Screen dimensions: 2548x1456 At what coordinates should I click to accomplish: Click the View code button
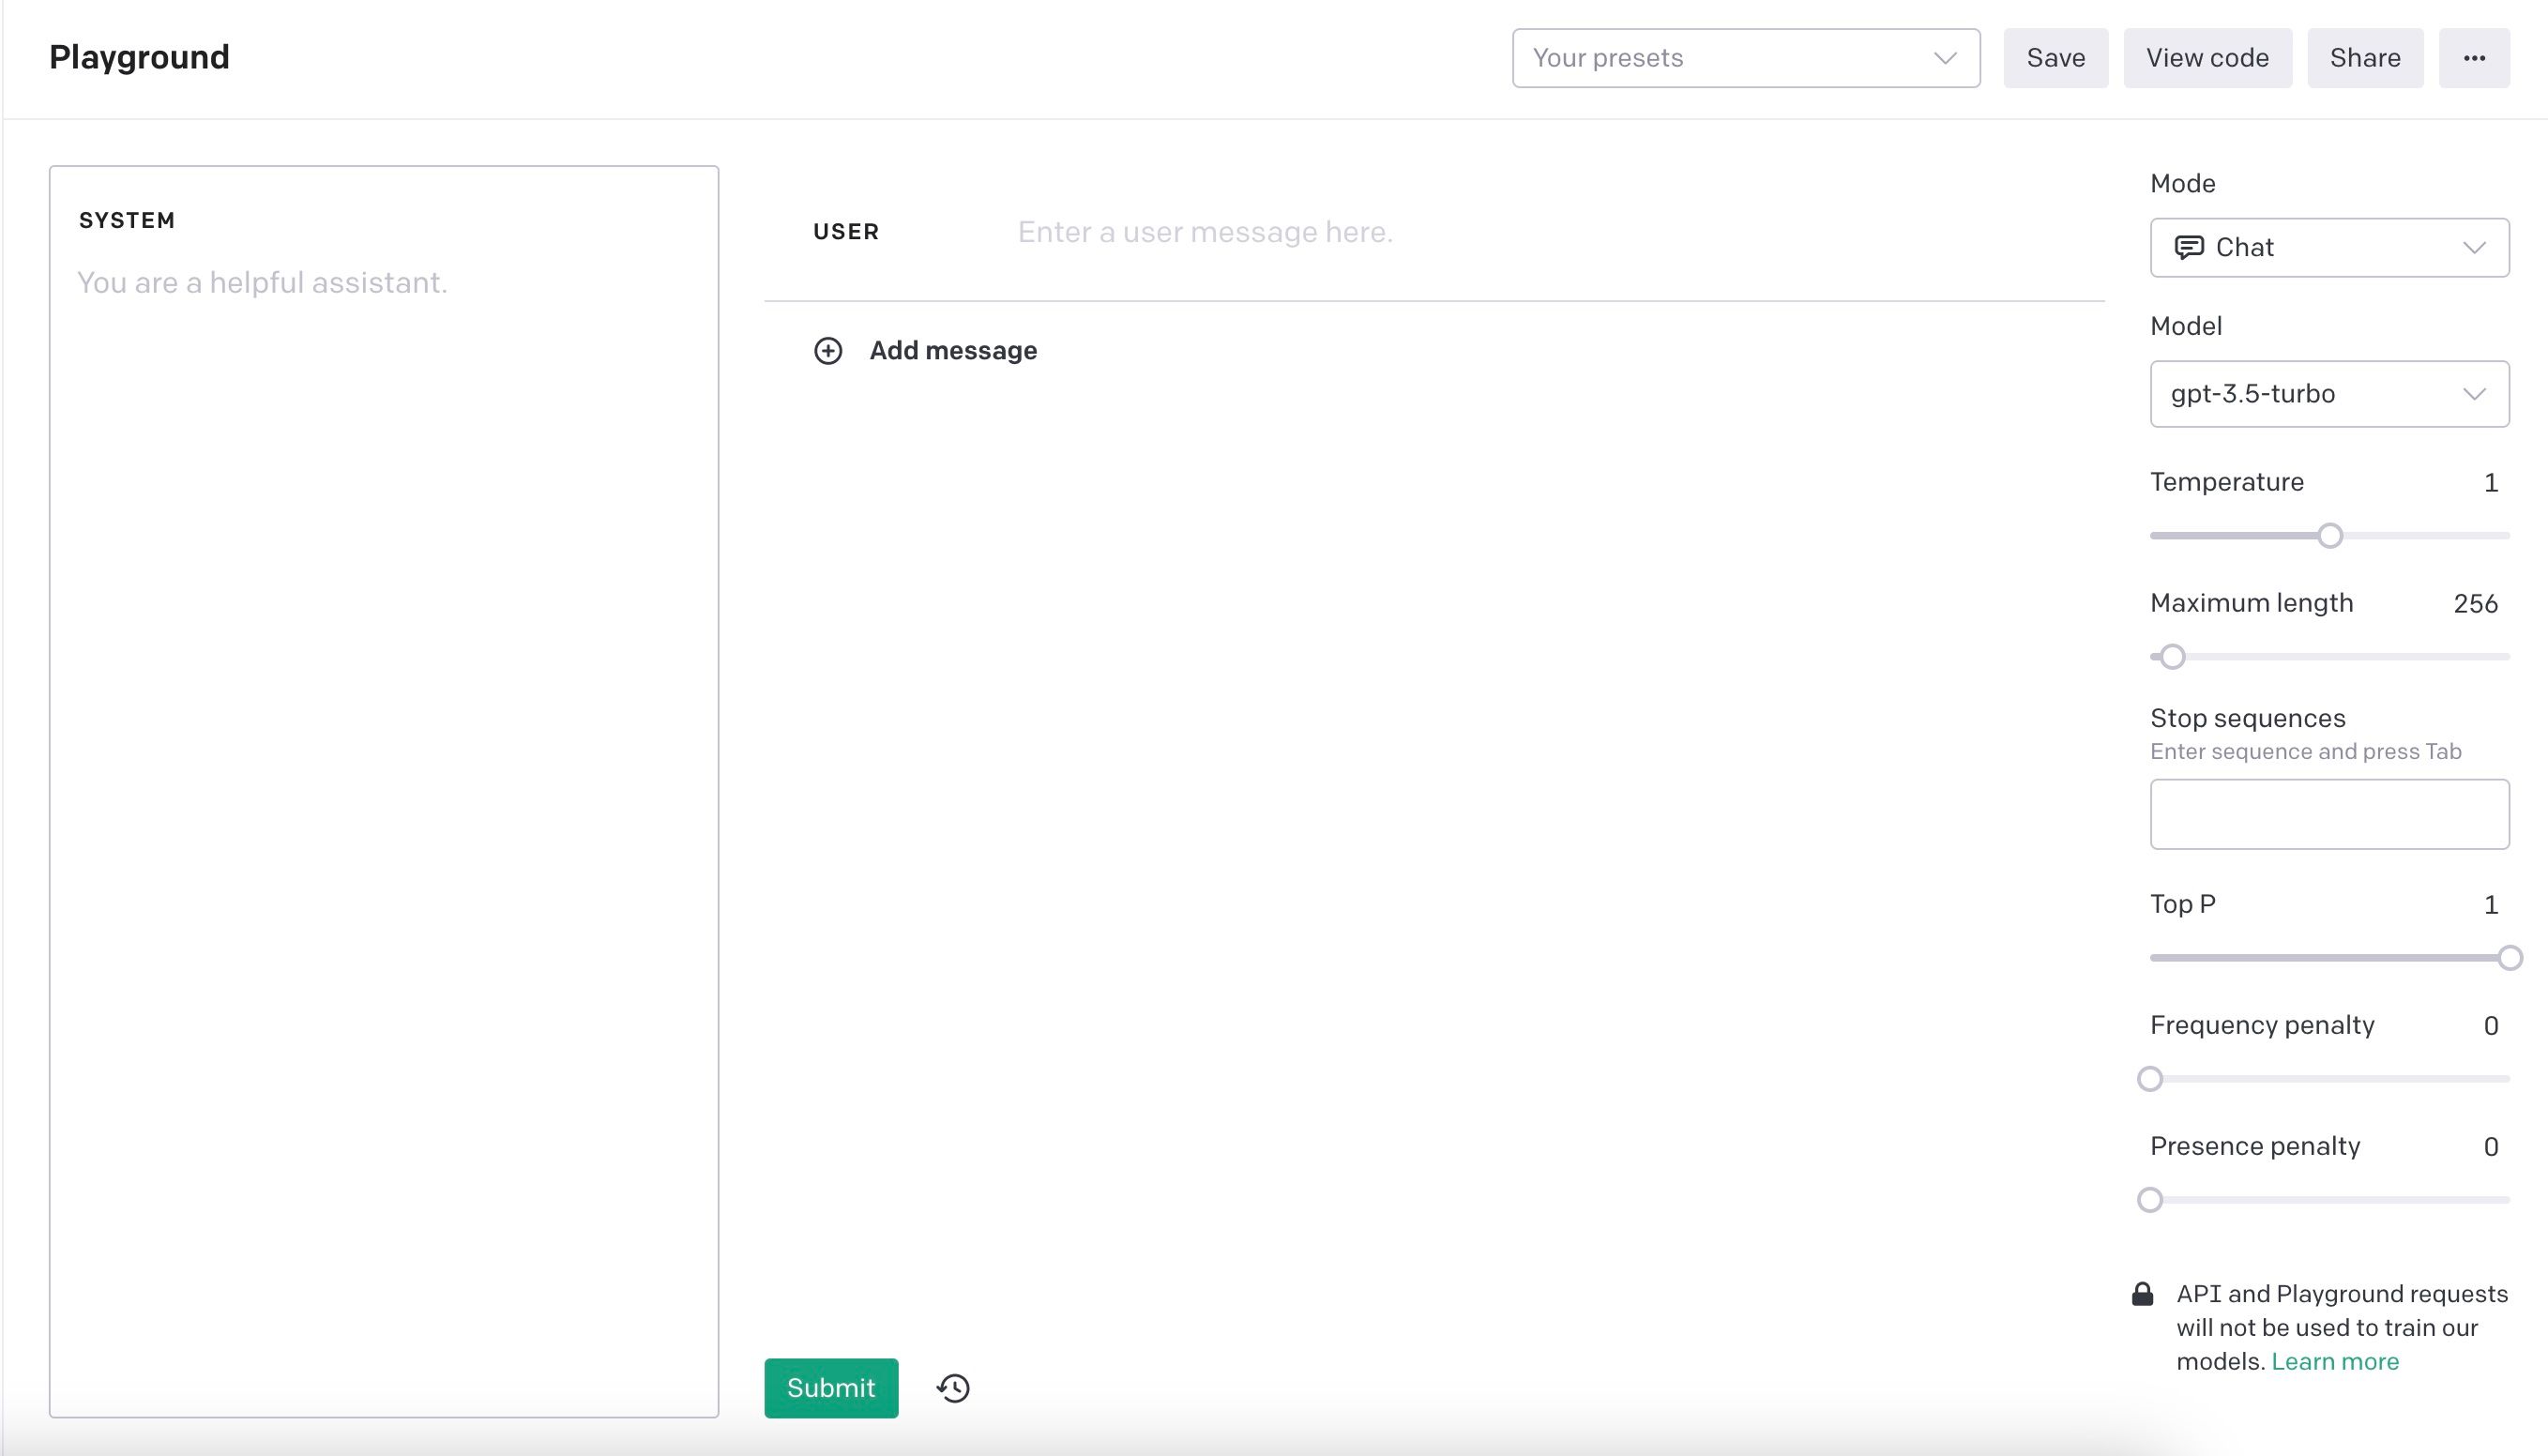click(2208, 57)
